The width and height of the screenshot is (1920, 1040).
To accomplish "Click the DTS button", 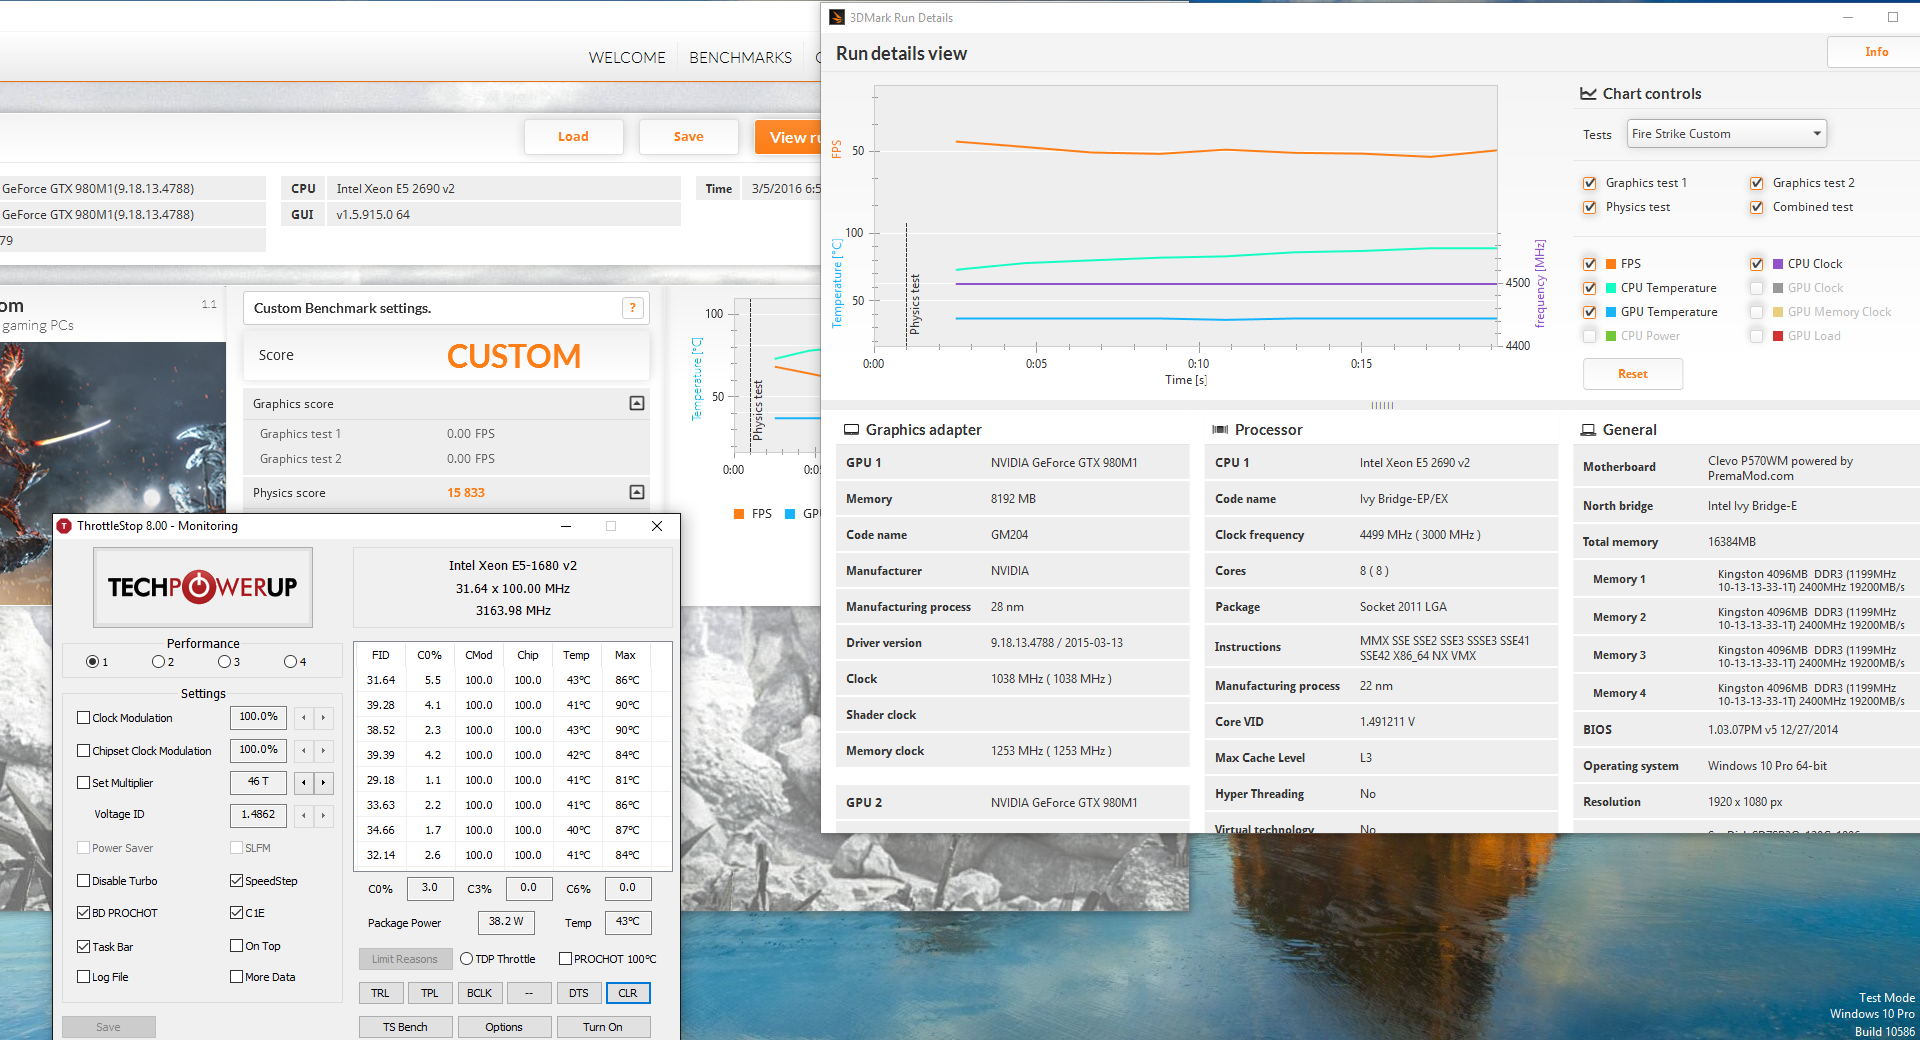I will [x=578, y=993].
